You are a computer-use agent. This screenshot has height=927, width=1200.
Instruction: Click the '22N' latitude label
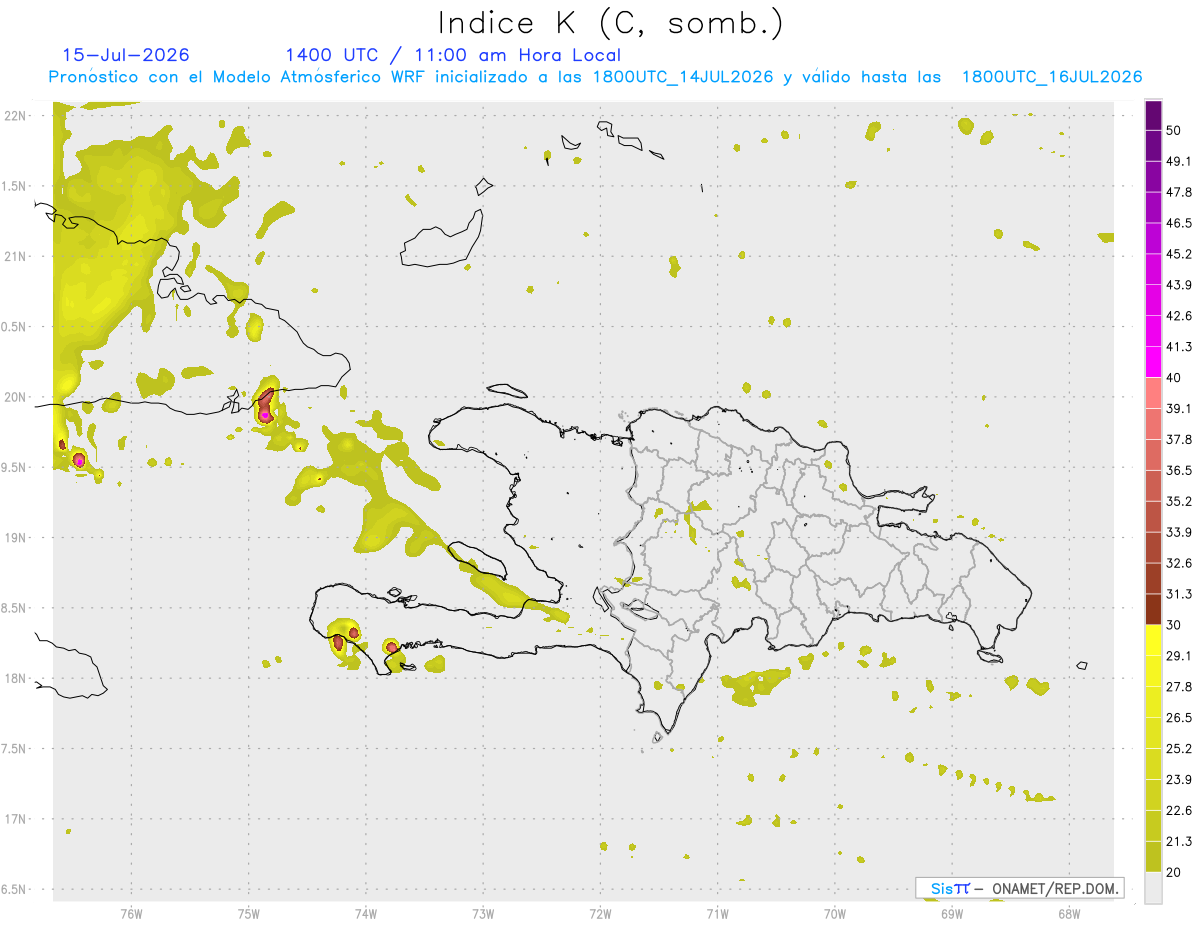16,116
